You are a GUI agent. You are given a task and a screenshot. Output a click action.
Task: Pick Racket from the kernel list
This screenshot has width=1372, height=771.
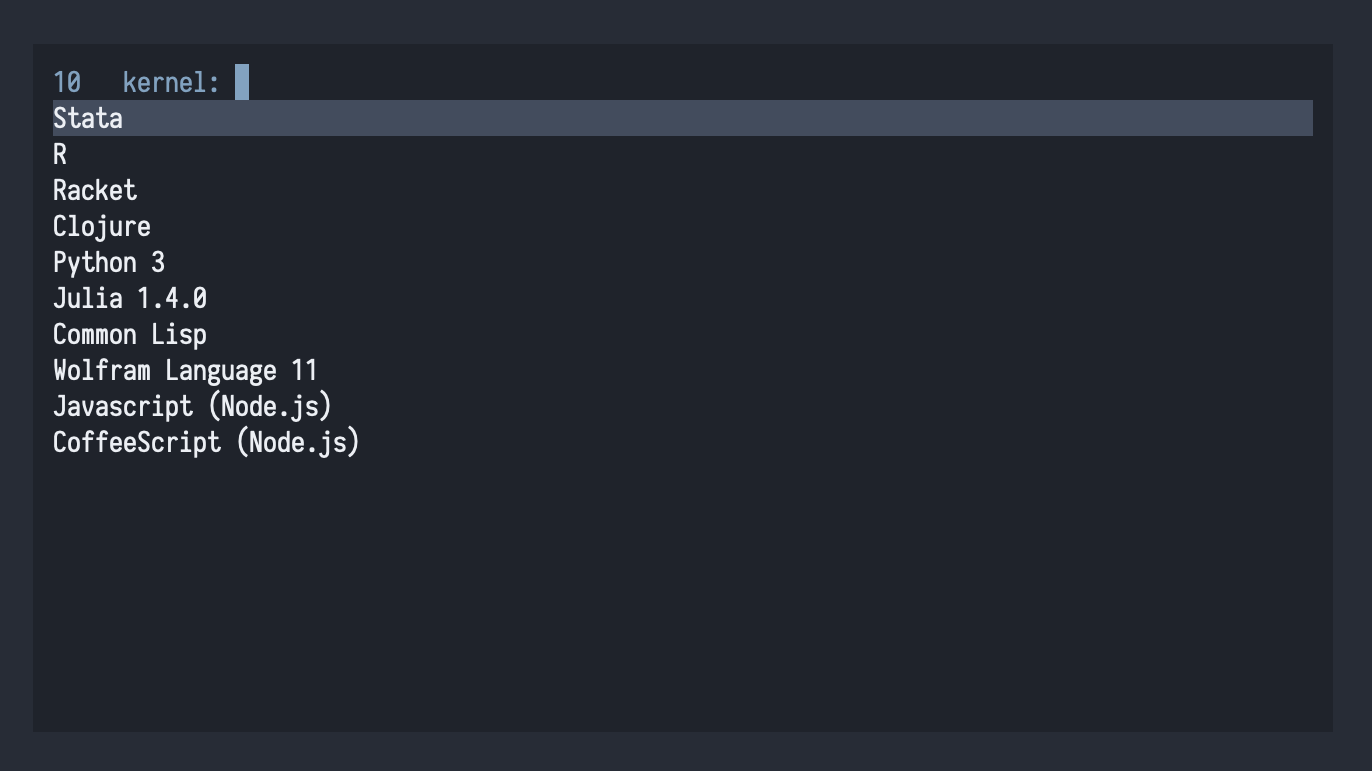click(x=95, y=190)
